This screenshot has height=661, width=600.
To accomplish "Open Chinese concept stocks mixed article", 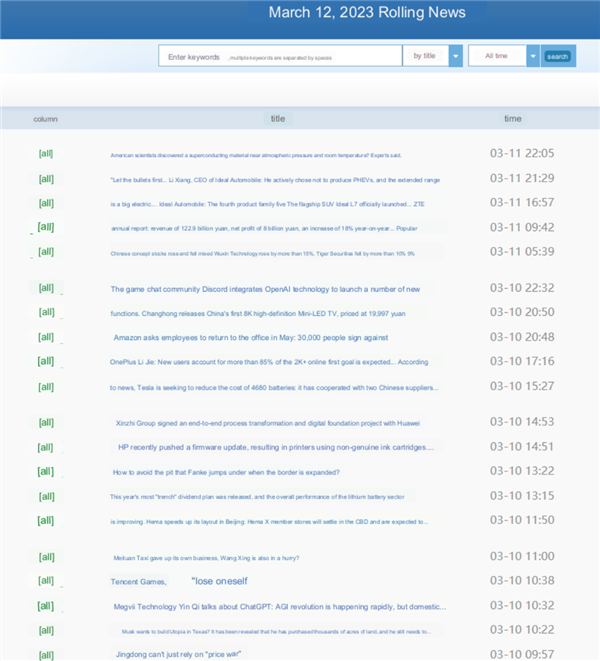I will [x=262, y=253].
